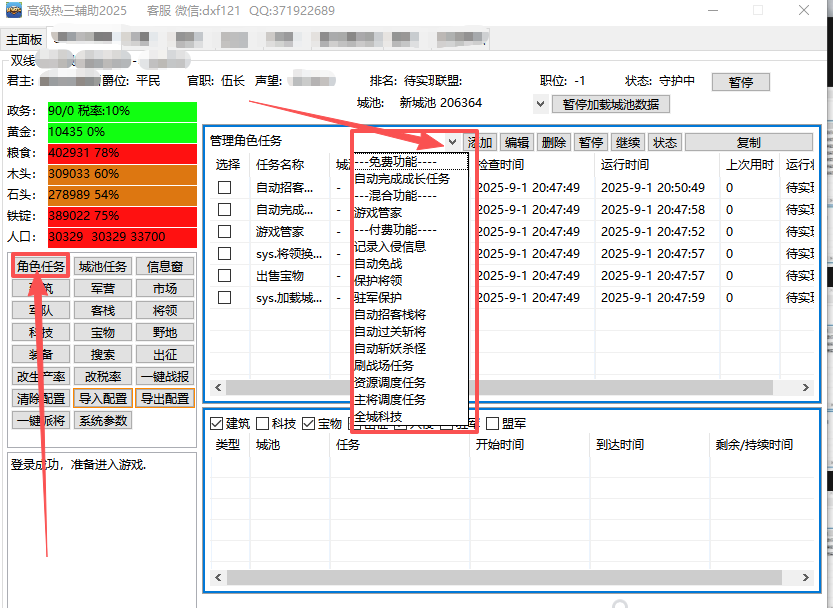Image resolution: width=833 pixels, height=608 pixels.
Task: Choose 资源调度任务 in the dropdown list
Action: [390, 382]
